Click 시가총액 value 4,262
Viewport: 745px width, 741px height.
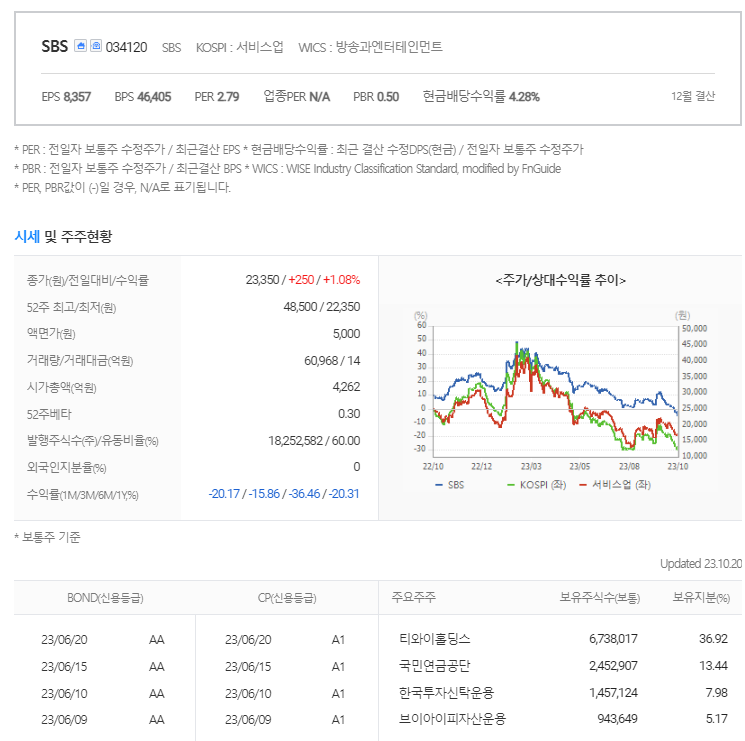(346, 387)
